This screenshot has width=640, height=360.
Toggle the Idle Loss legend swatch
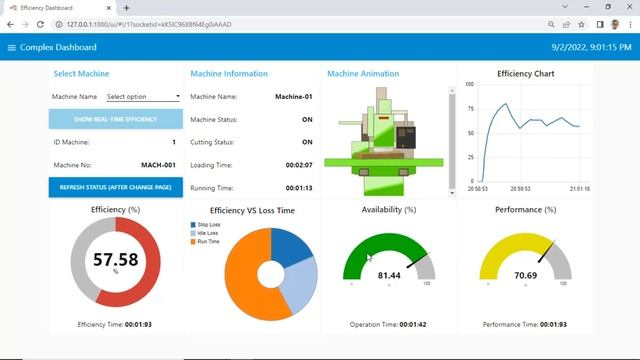193,233
